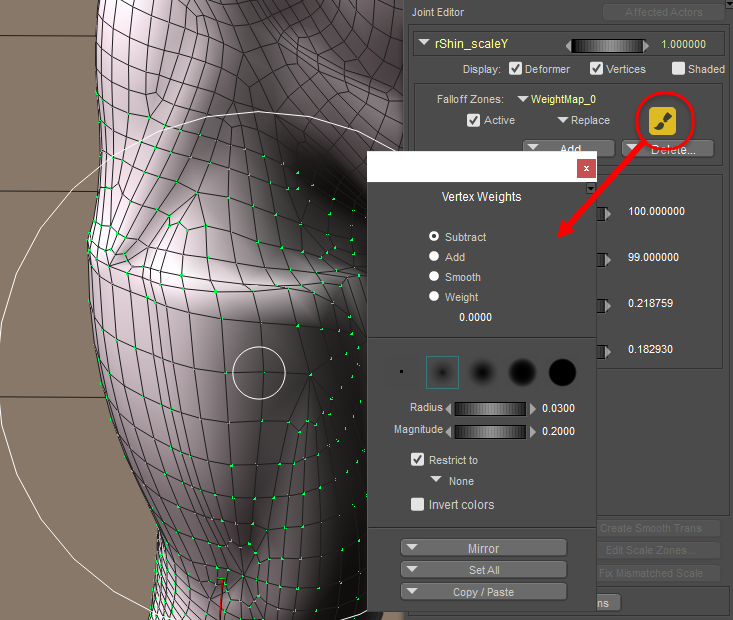Select the Weight radio option

click(434, 297)
